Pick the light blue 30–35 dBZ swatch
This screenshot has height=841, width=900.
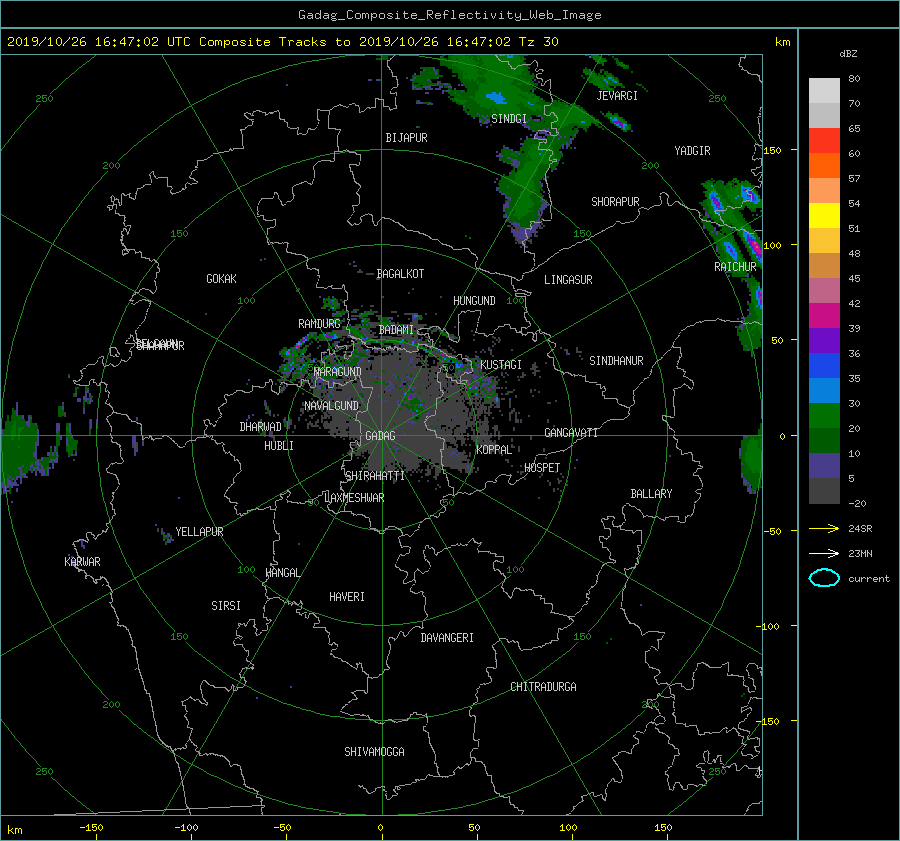tap(824, 390)
